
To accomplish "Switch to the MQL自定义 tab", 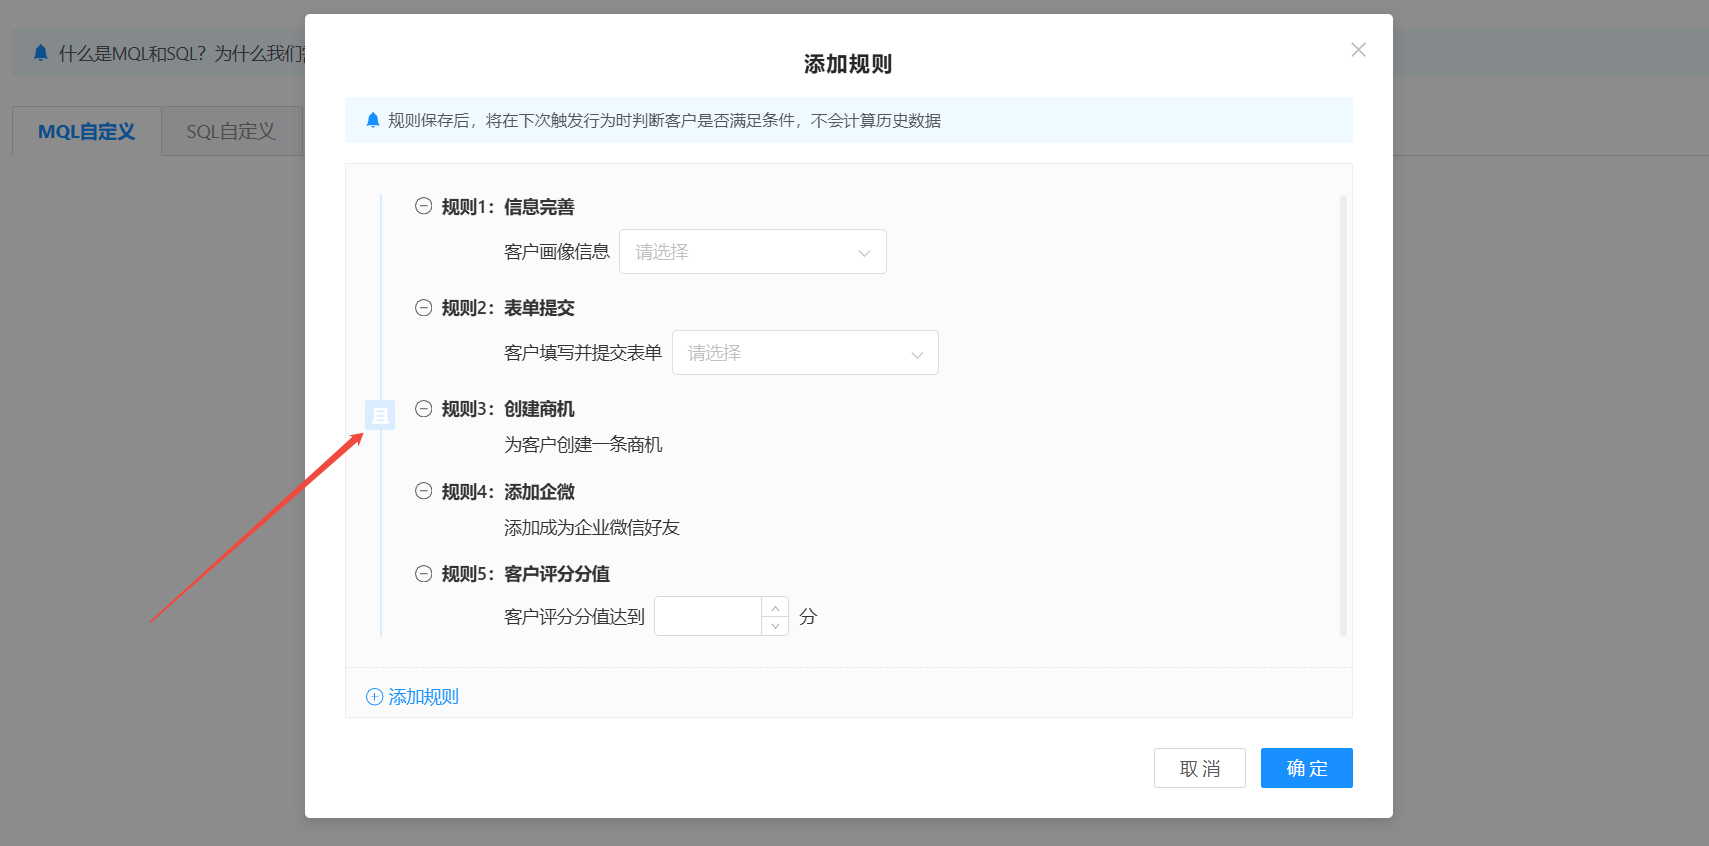I will [x=86, y=131].
